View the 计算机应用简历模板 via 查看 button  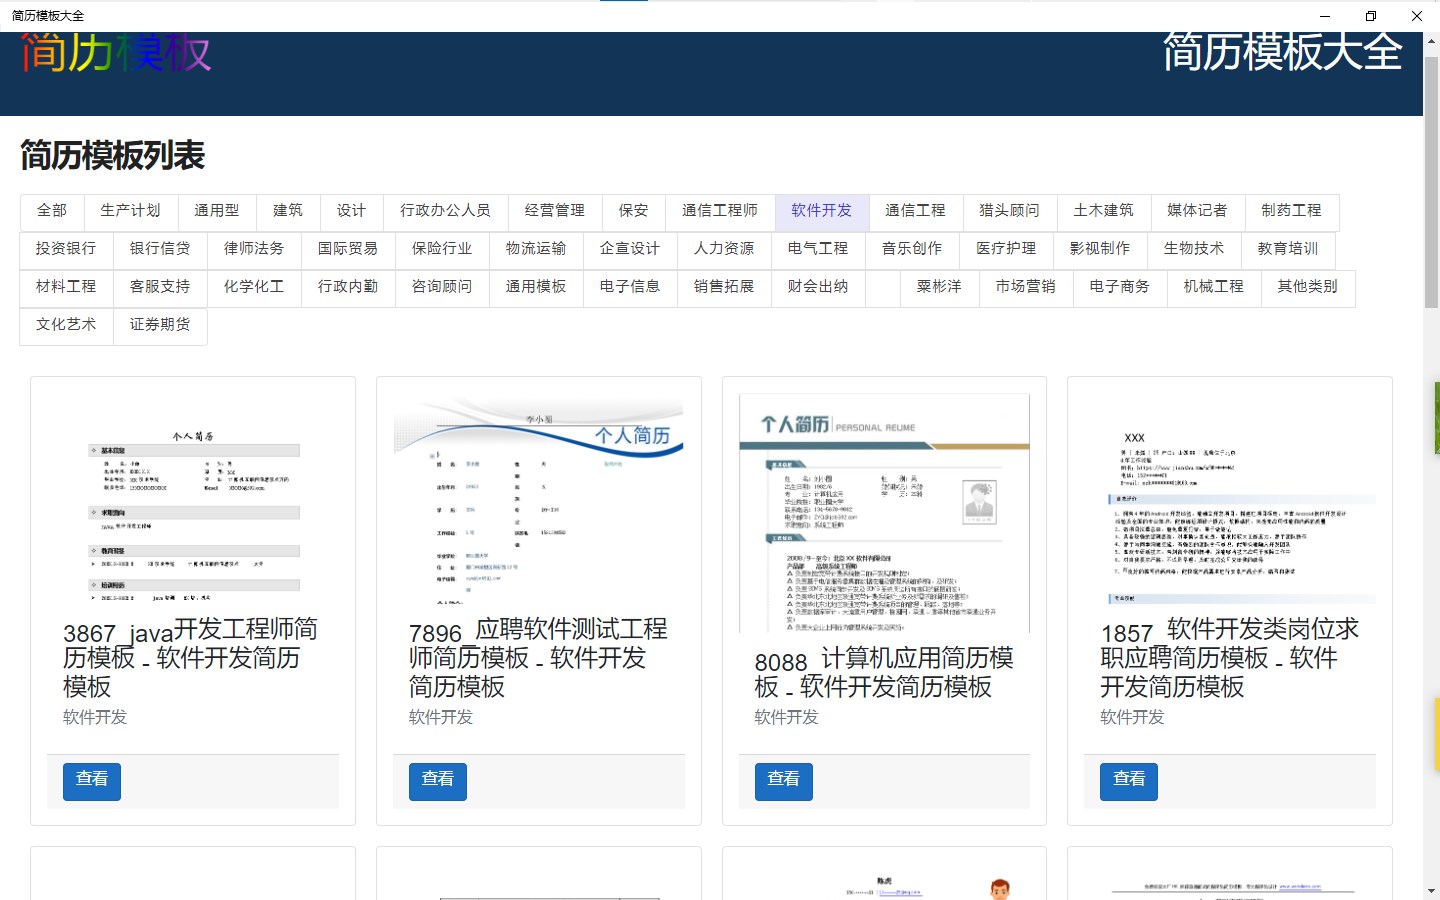784,781
